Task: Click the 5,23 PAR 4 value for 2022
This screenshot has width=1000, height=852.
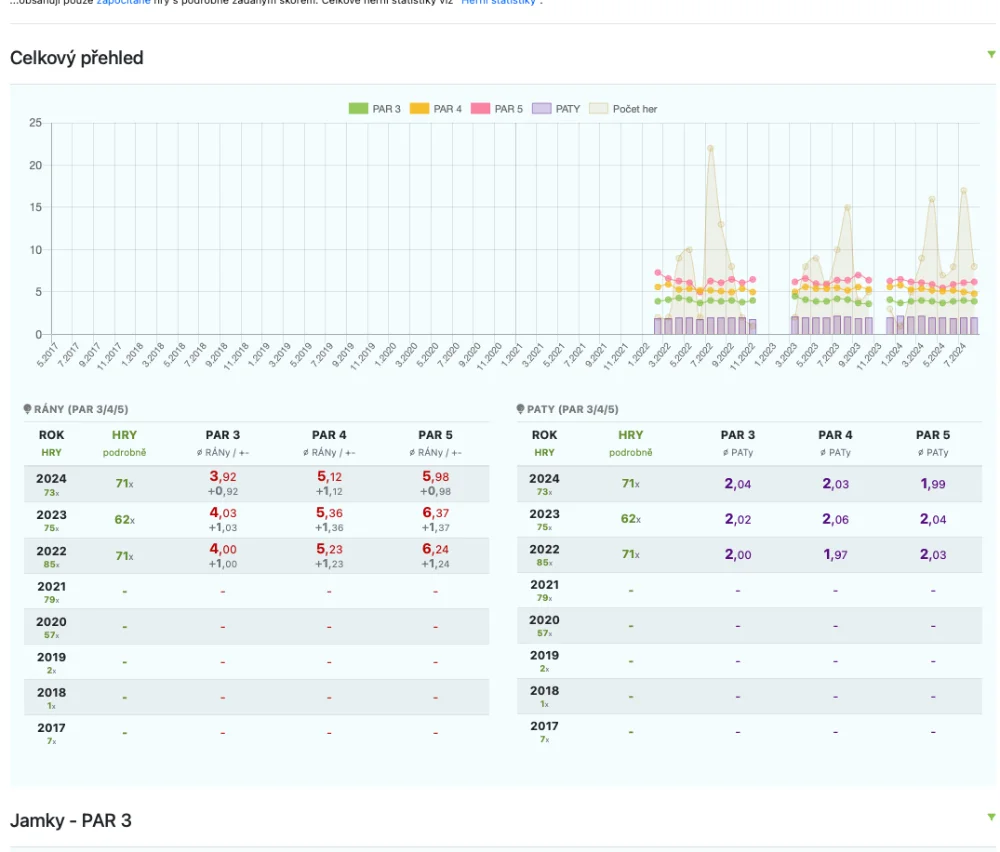Action: 329,549
